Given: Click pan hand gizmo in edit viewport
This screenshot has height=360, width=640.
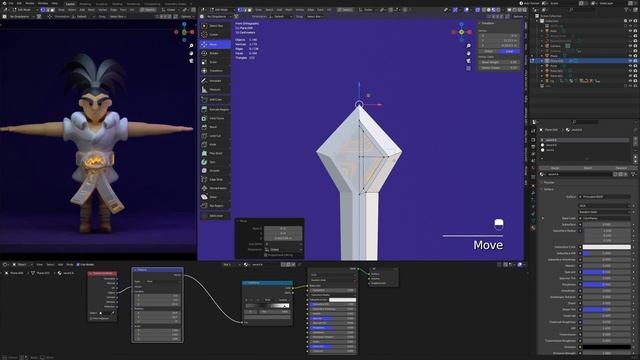Looking at the screenshot, I should click(469, 53).
